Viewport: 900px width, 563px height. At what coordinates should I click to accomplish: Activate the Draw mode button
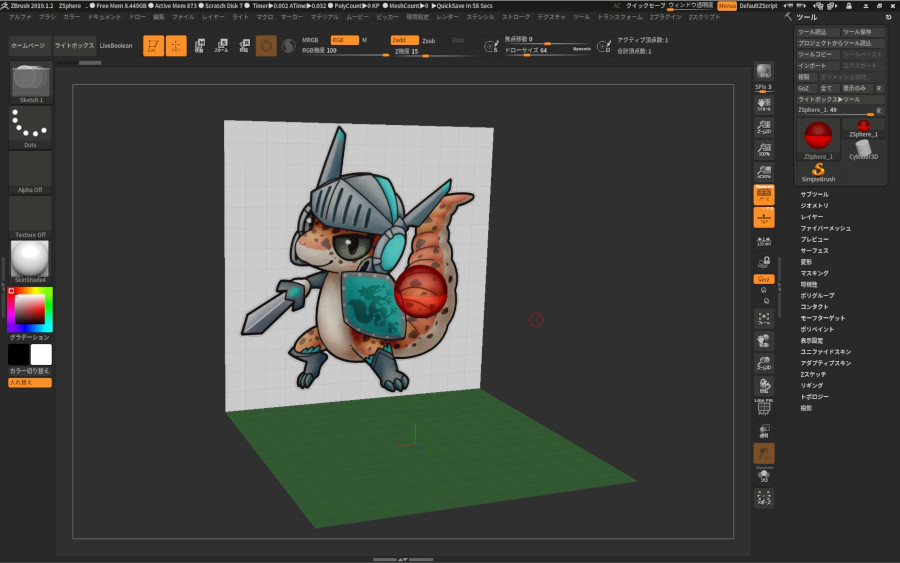[176, 45]
